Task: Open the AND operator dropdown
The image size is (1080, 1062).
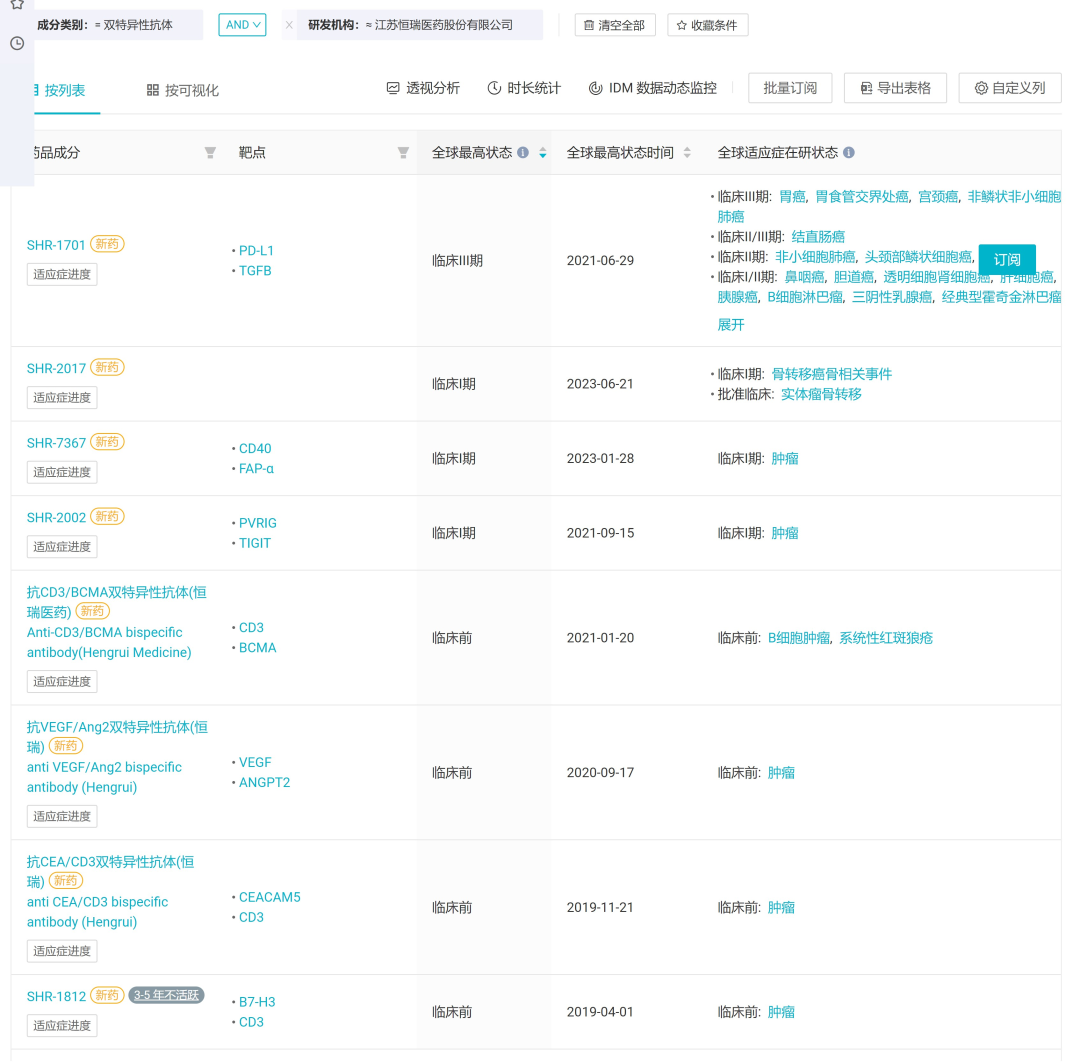Action: pyautogui.click(x=242, y=25)
